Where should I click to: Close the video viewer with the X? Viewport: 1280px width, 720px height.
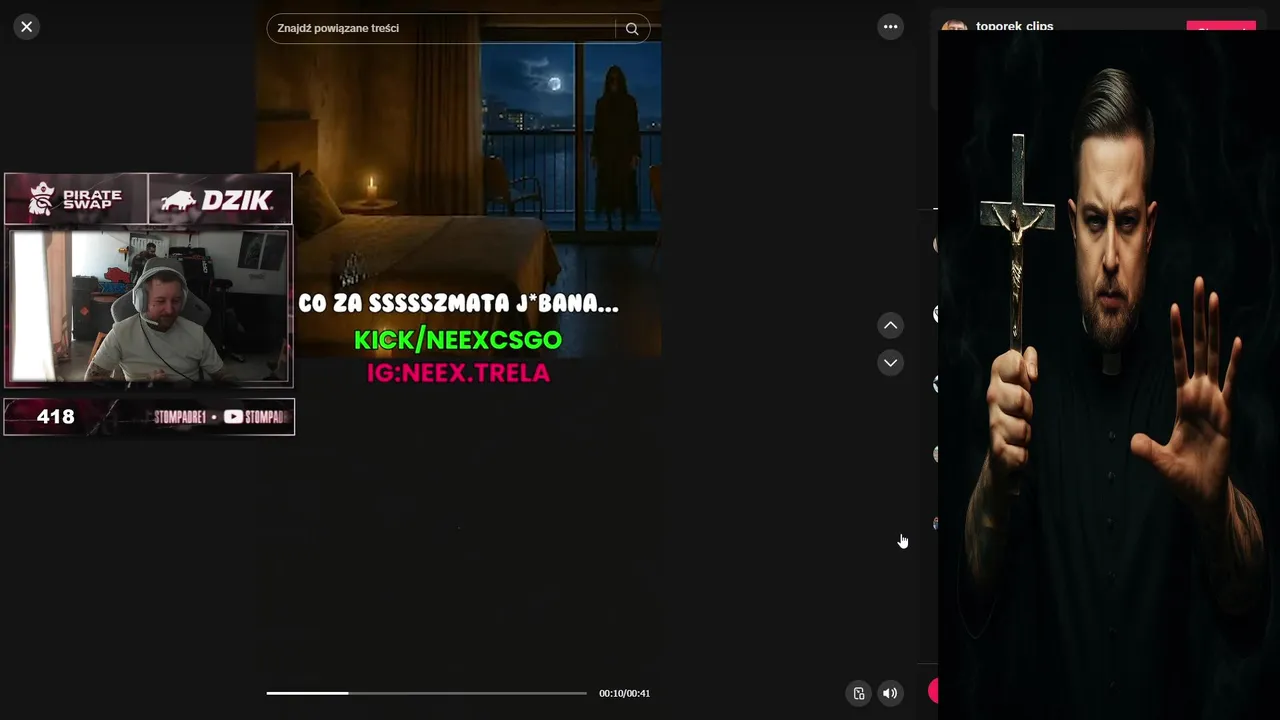27,27
